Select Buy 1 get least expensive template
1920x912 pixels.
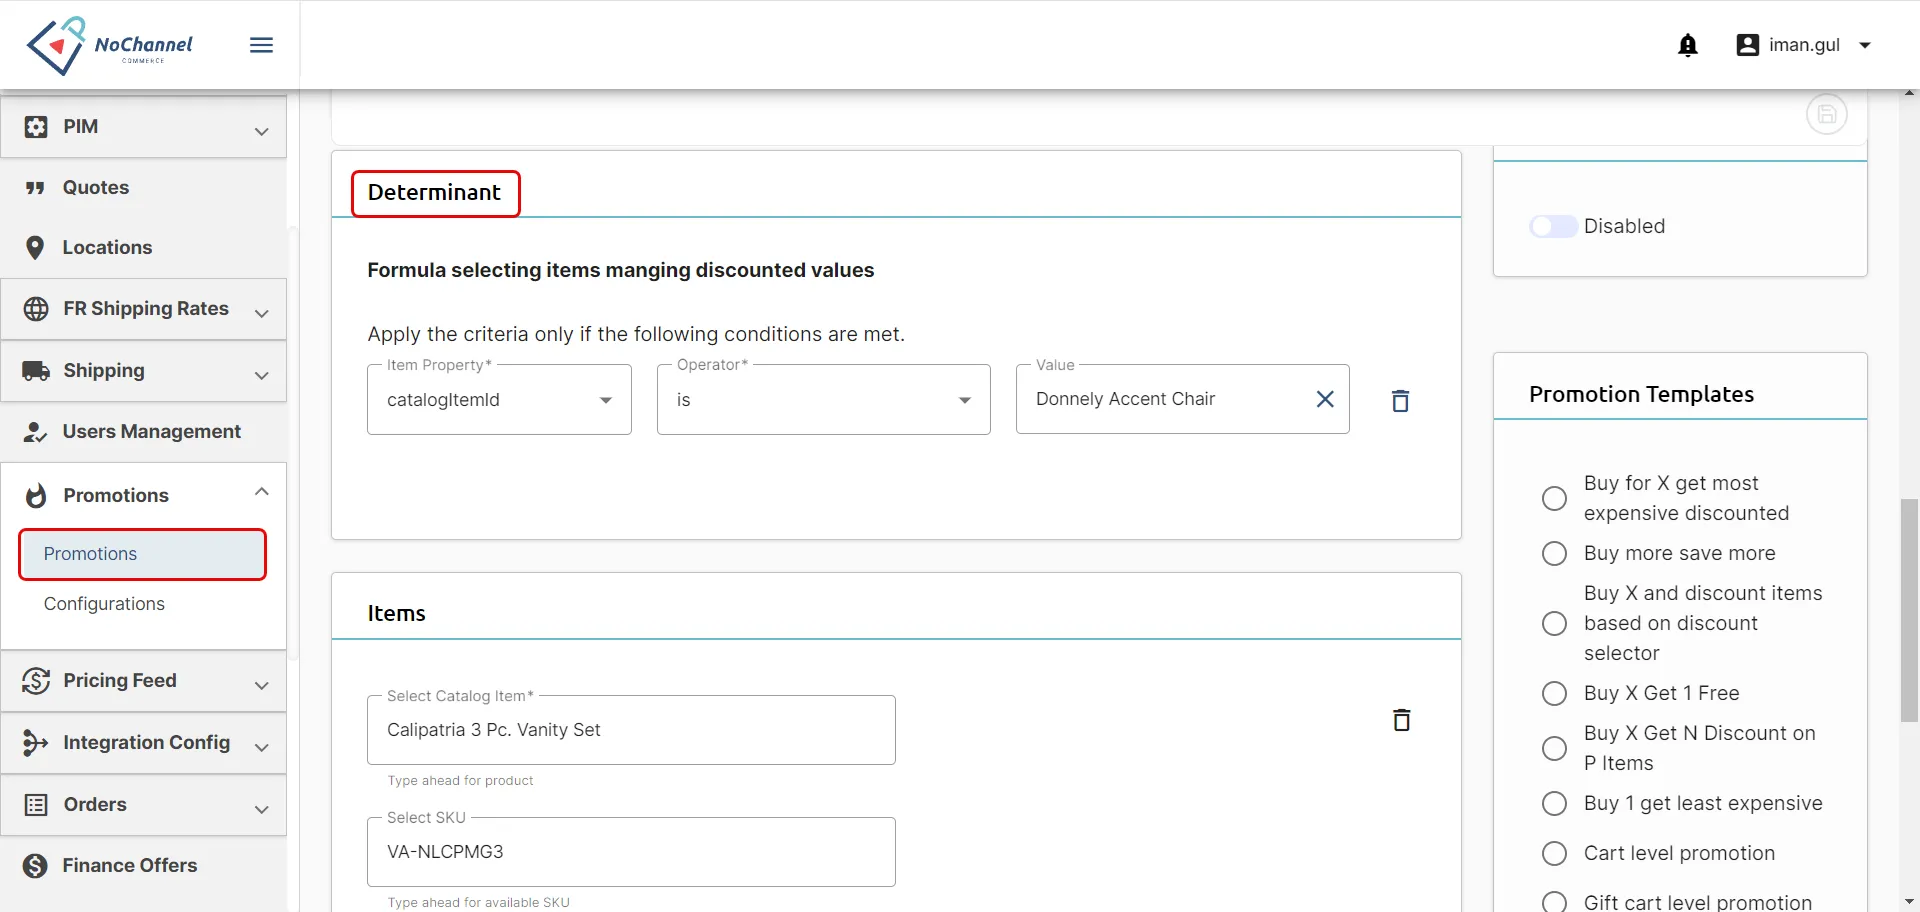pos(1554,803)
